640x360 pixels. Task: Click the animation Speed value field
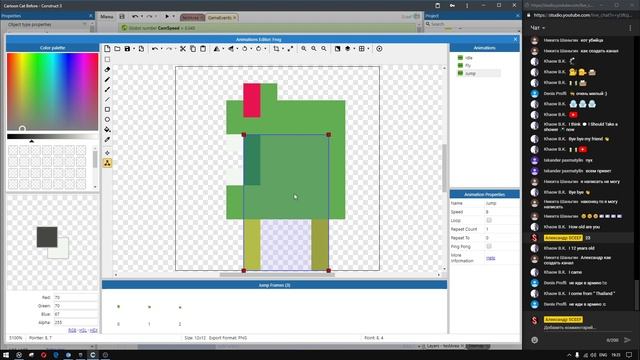(501, 212)
